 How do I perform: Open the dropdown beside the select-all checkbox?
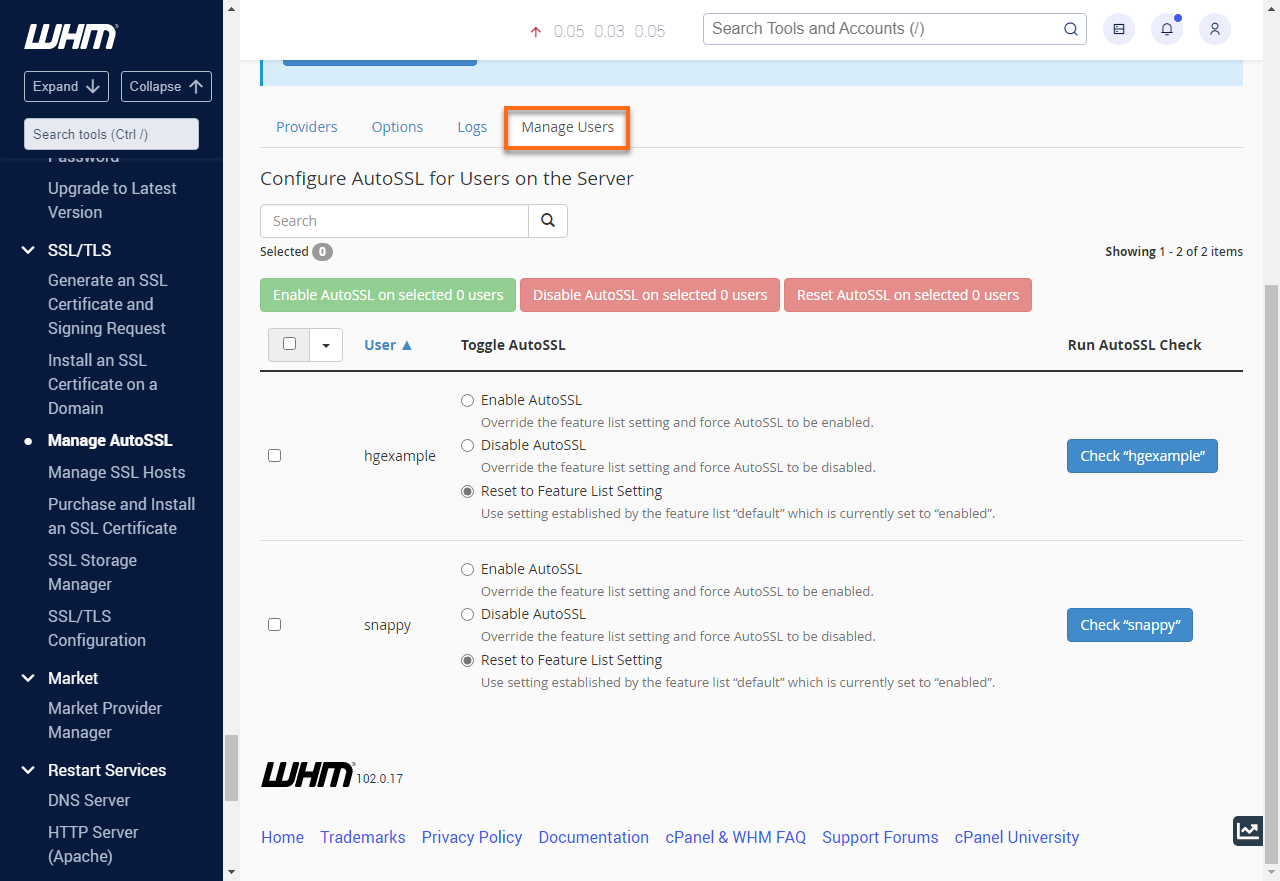tap(326, 344)
